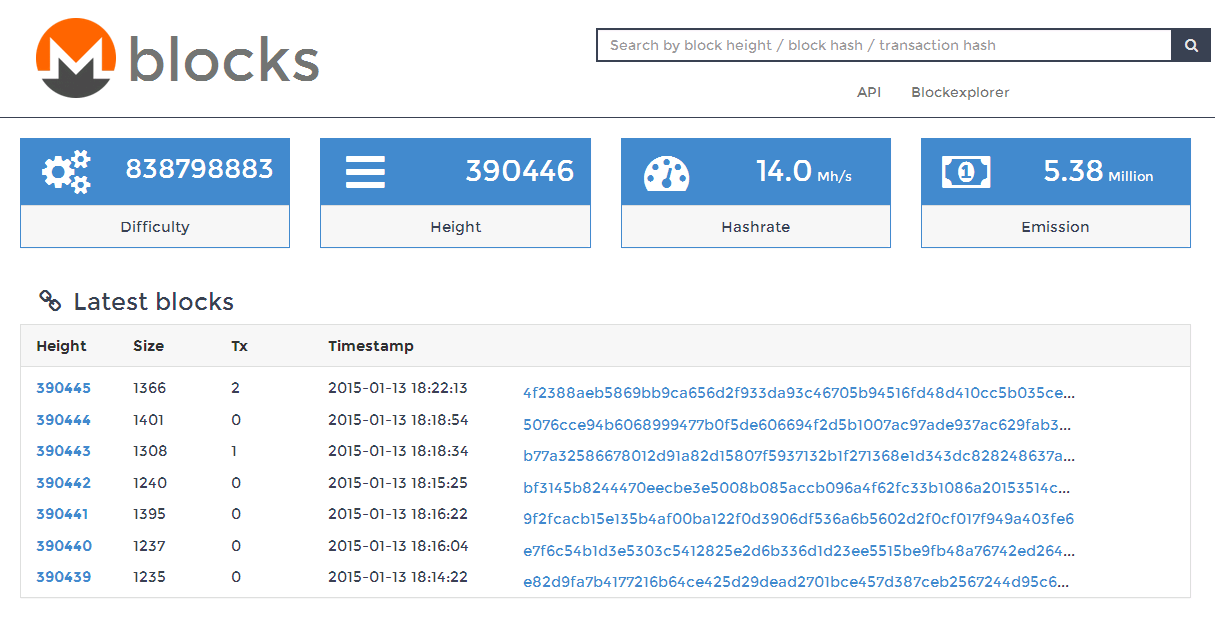
Task: Open block hash starting bf3145b82
Action: click(797, 488)
